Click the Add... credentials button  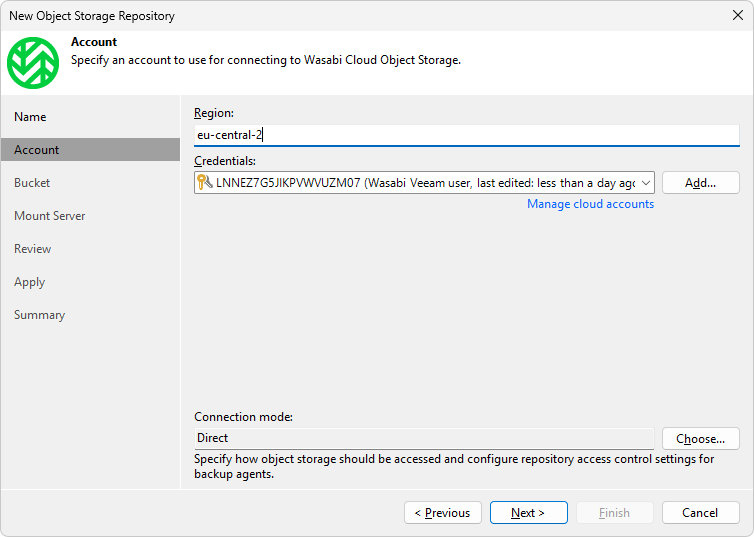pos(700,183)
